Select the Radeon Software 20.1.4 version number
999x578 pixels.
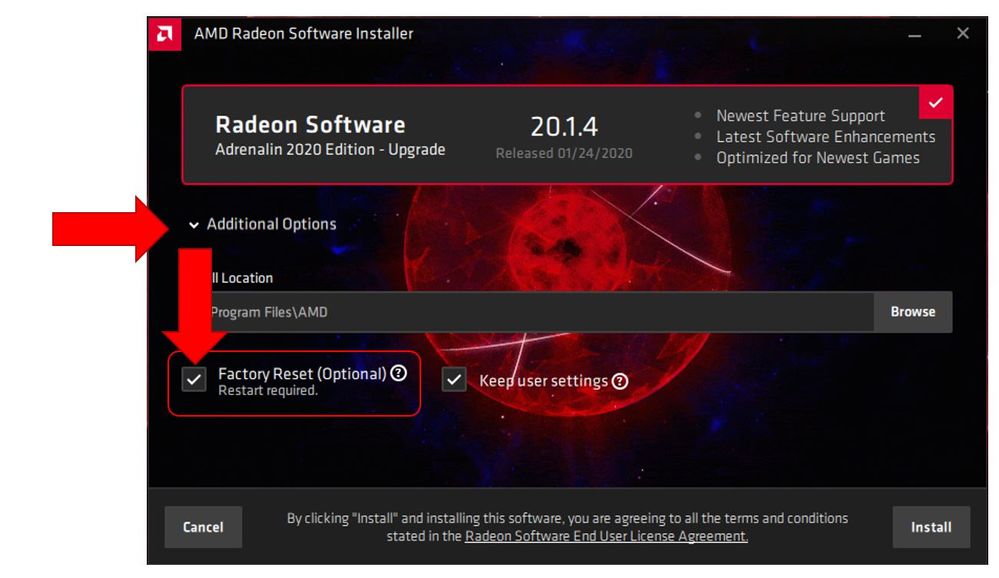coord(564,127)
